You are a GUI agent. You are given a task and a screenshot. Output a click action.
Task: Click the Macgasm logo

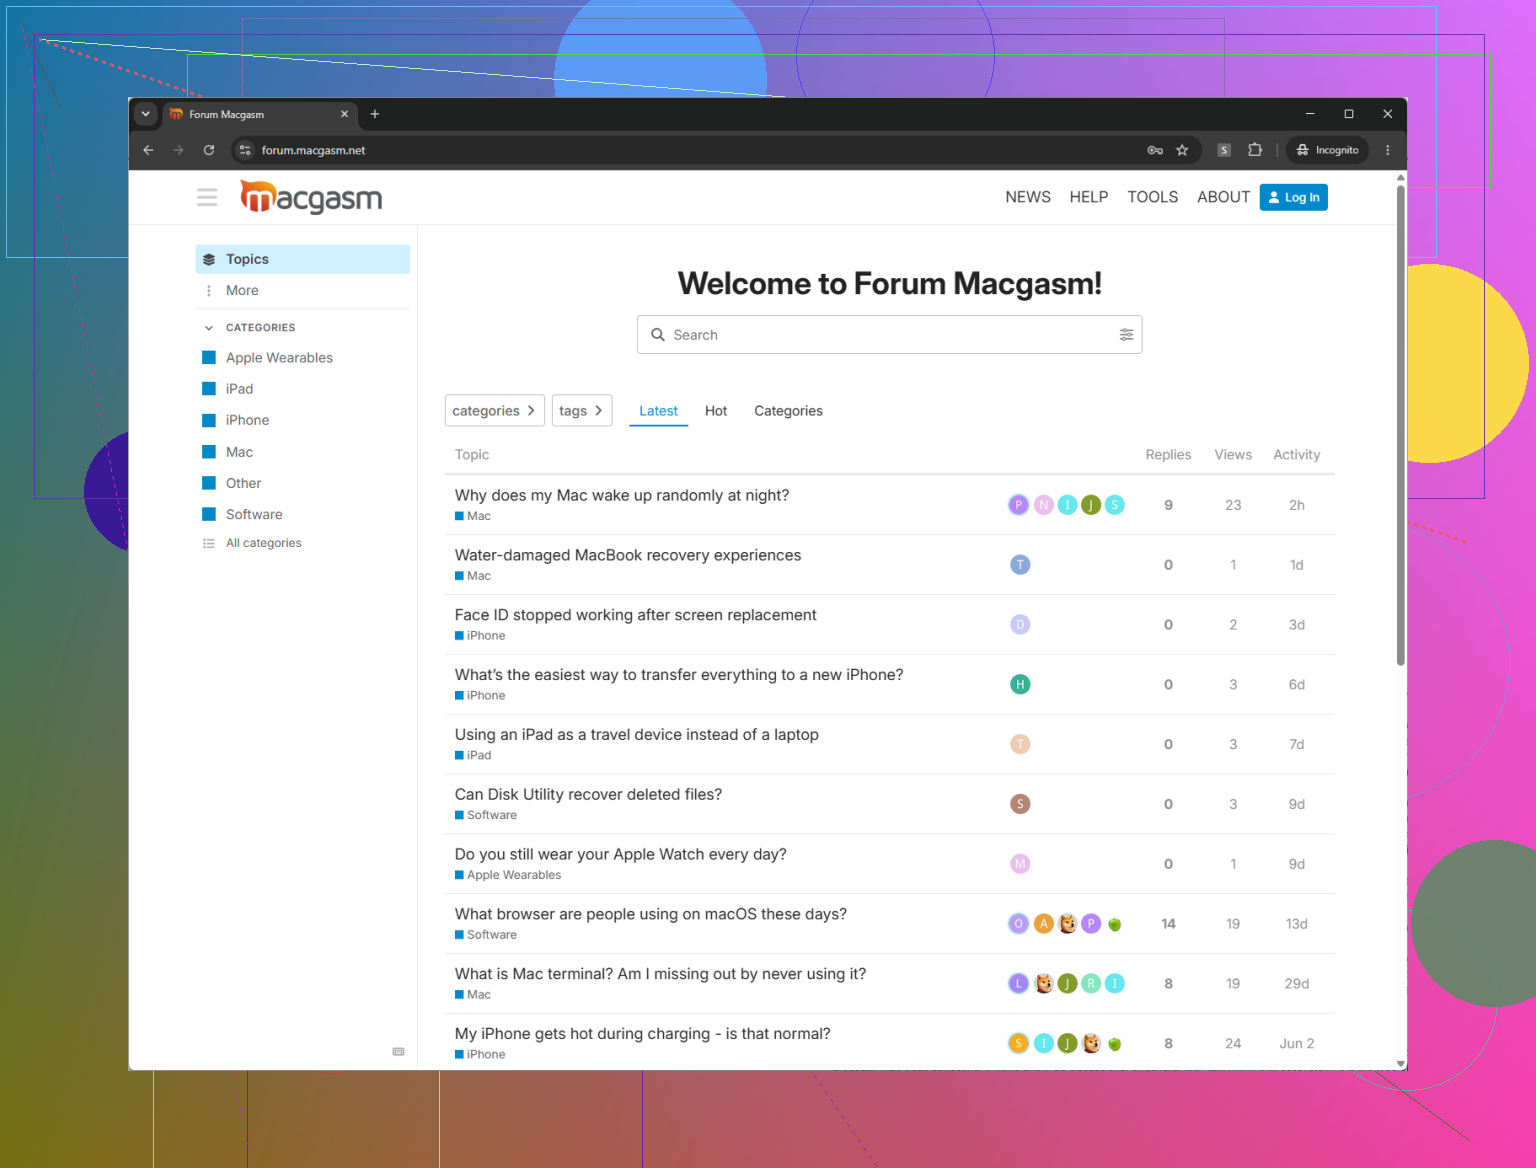[x=311, y=197]
